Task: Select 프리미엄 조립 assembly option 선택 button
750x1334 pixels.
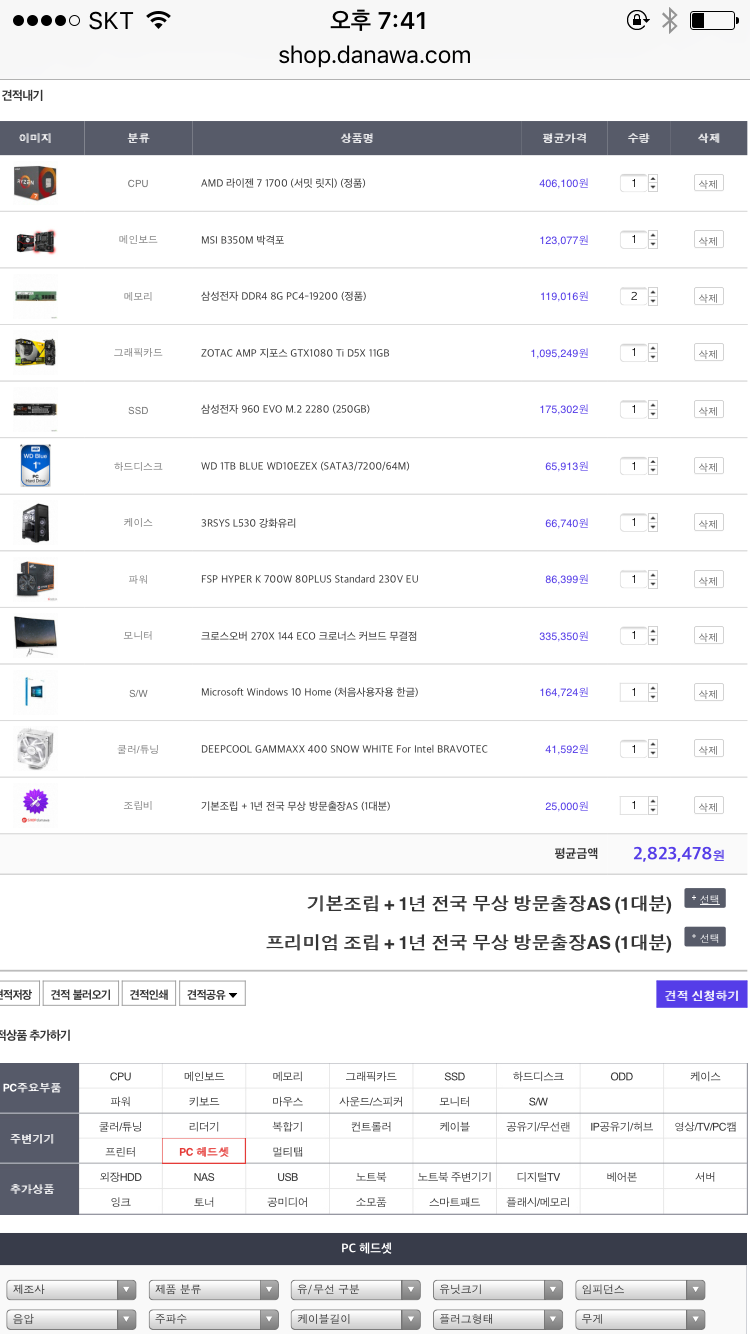Action: (x=705, y=937)
